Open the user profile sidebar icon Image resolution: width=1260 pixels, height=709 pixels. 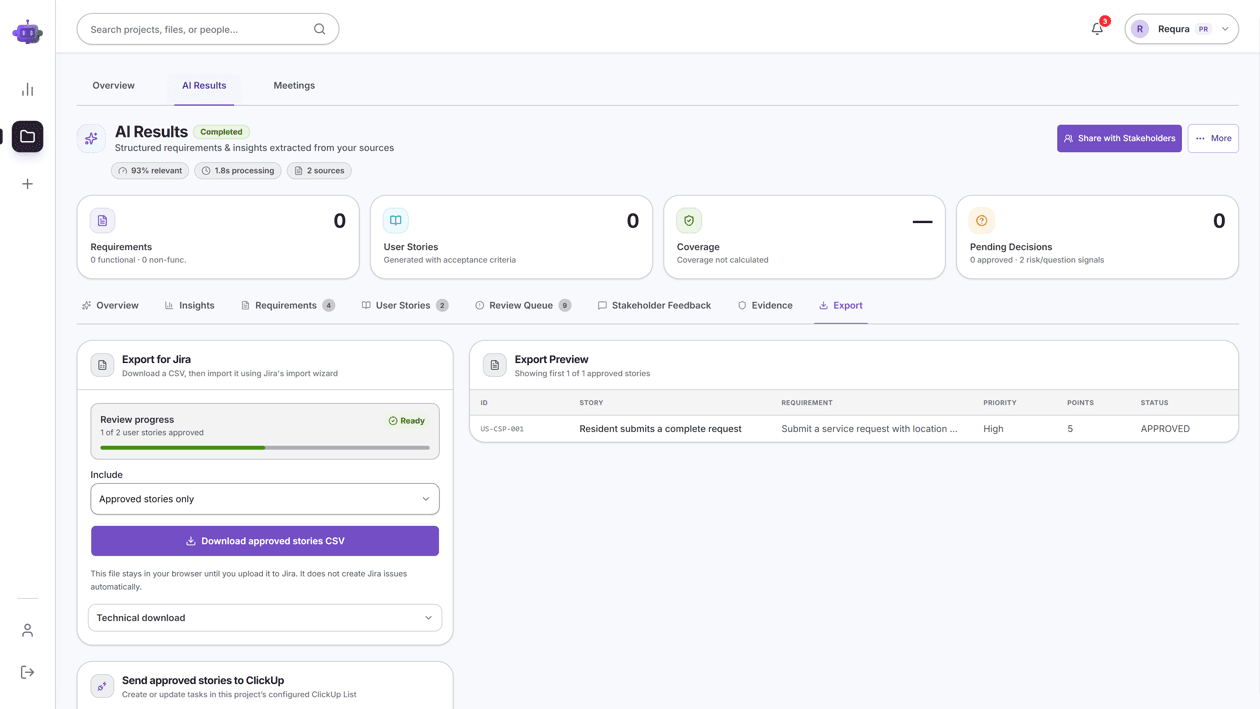point(28,631)
